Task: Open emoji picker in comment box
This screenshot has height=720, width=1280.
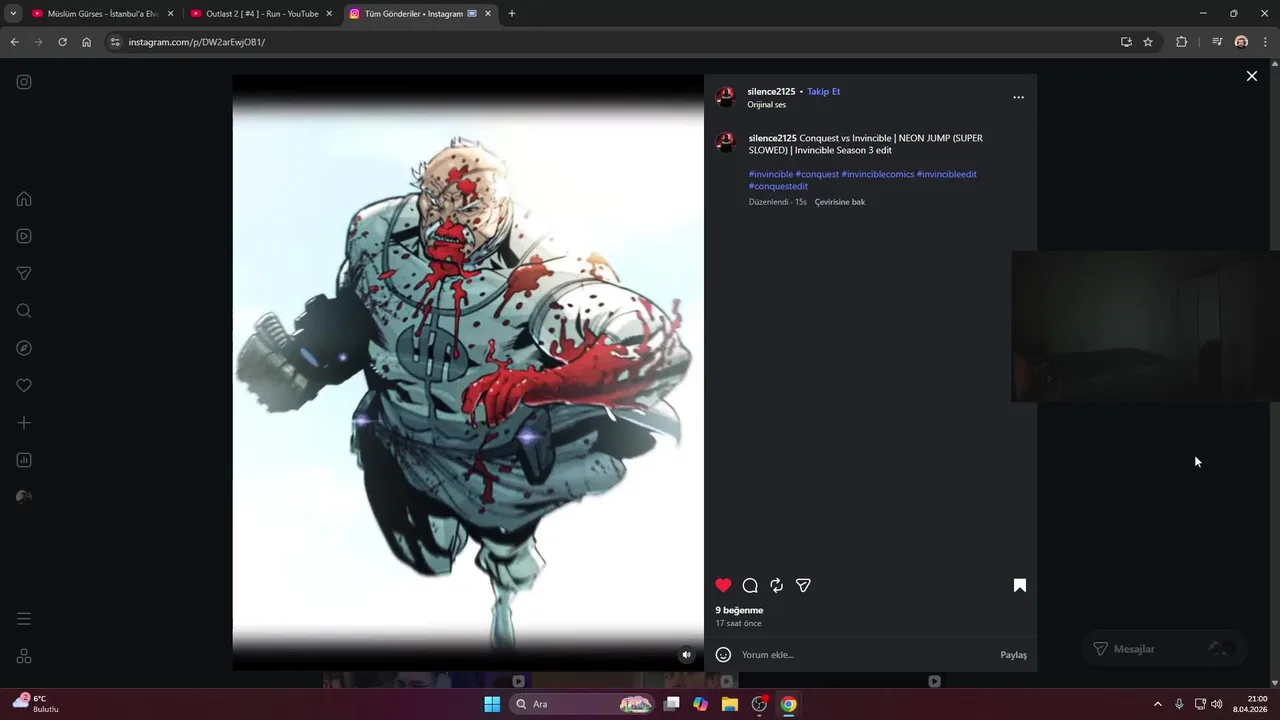Action: click(x=723, y=654)
